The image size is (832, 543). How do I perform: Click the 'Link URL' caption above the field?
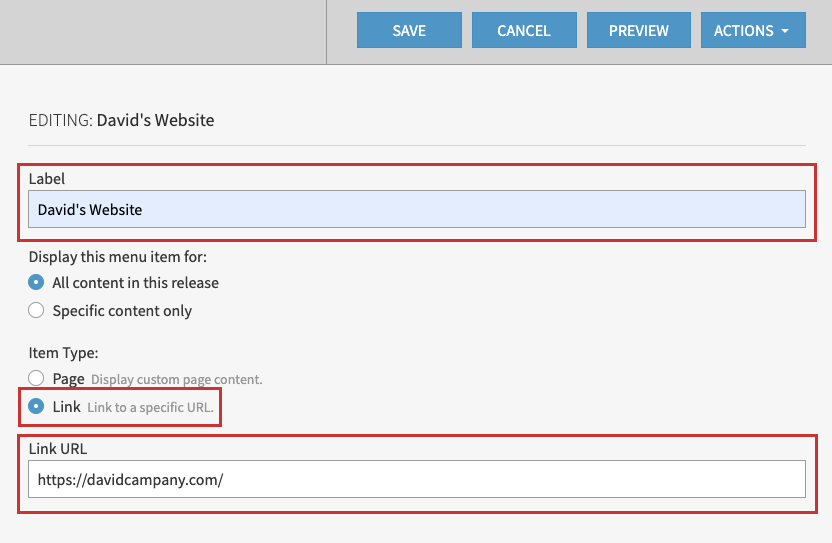click(58, 448)
